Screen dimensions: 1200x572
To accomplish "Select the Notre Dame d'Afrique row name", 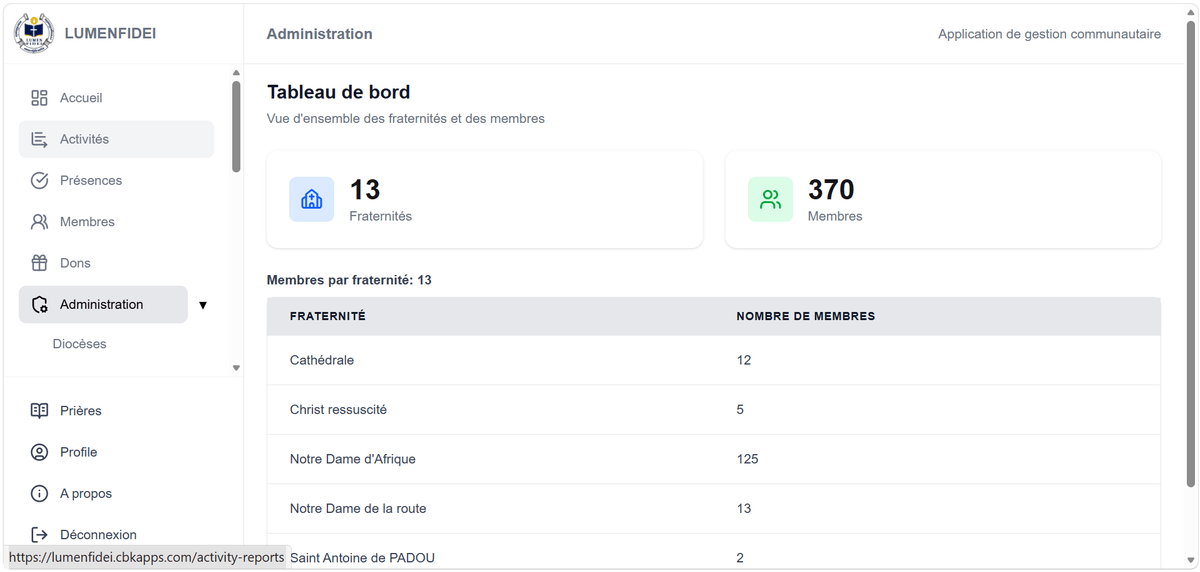I will (352, 459).
